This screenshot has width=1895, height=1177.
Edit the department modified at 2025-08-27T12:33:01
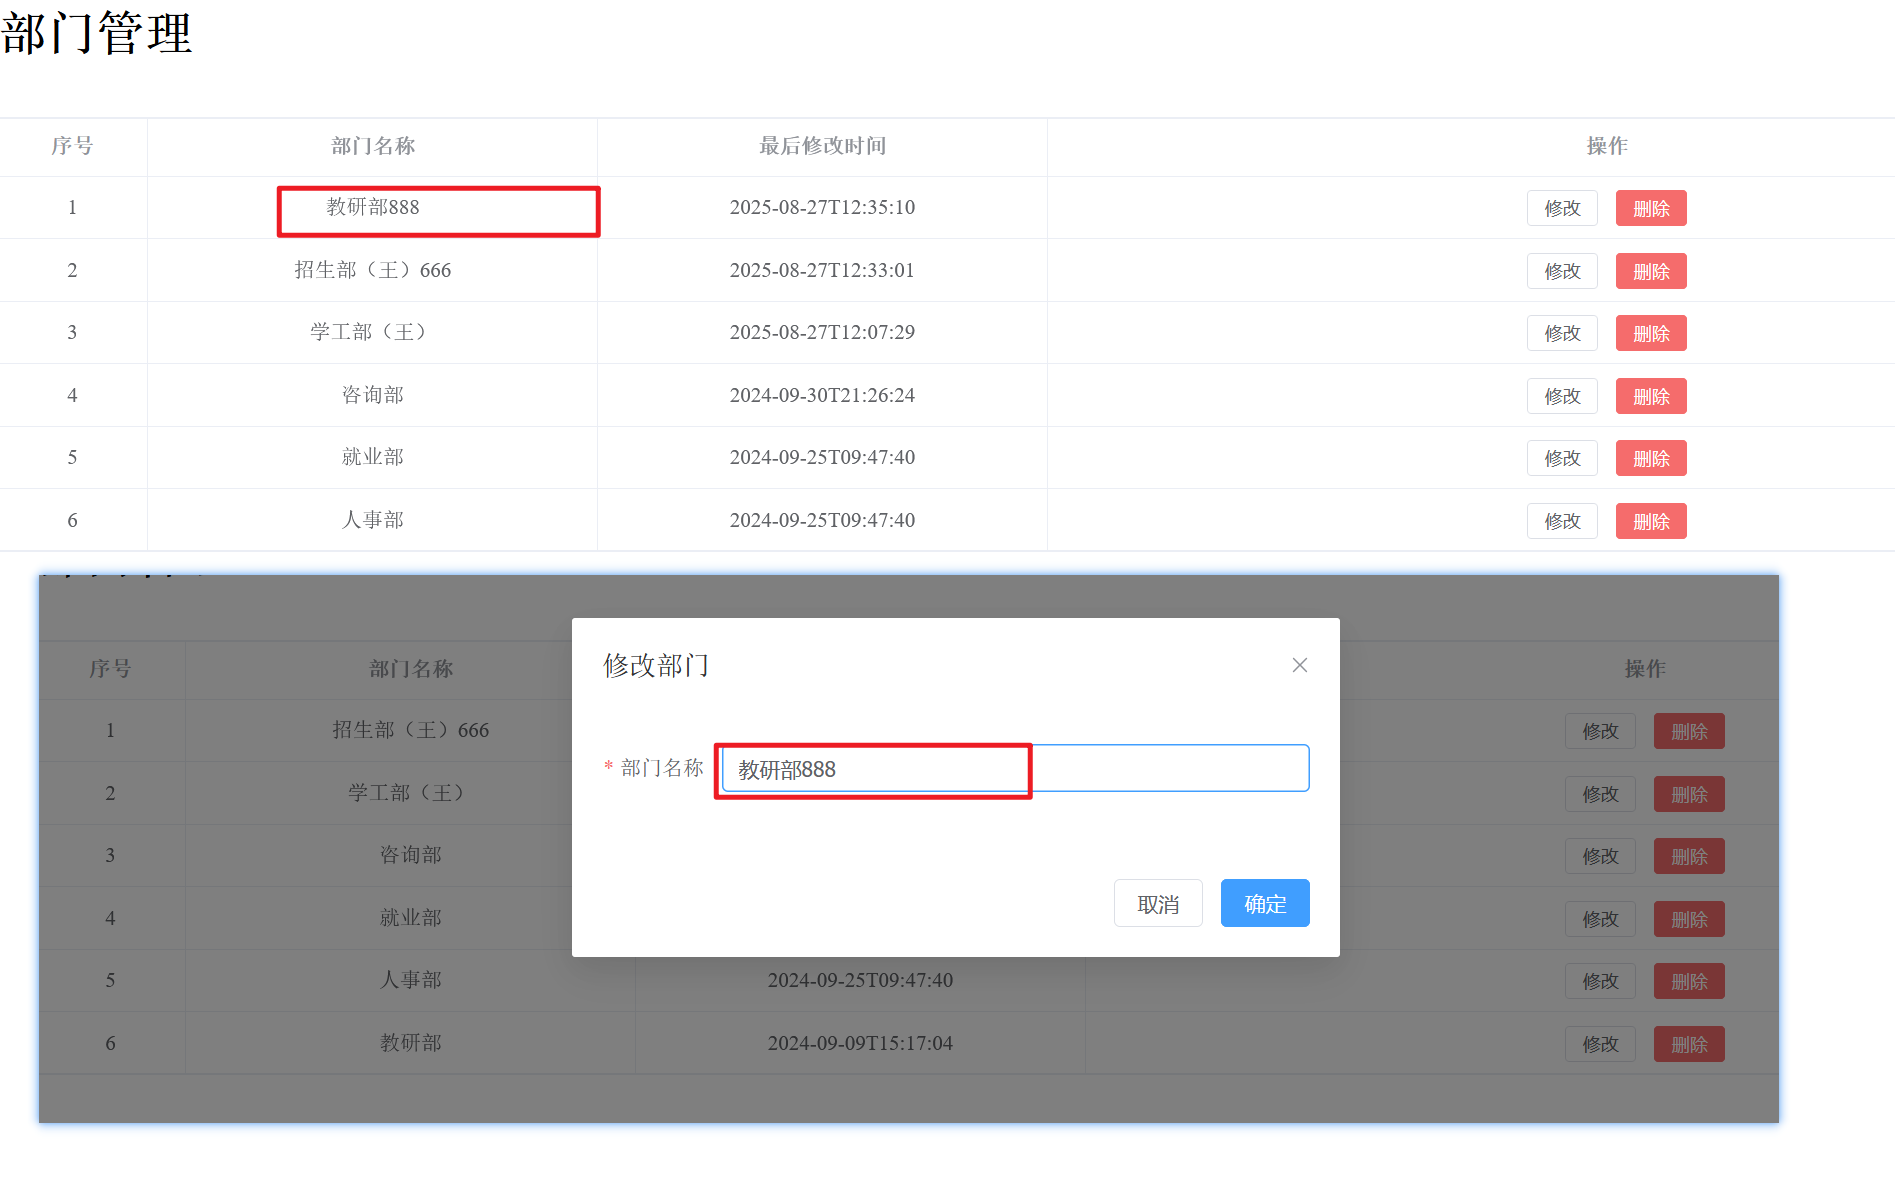click(1561, 271)
